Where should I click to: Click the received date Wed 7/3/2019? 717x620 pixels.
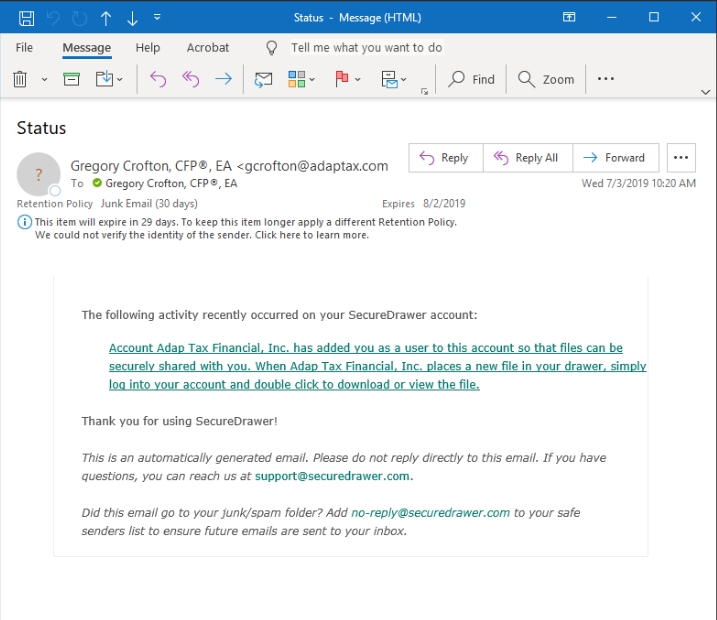click(x=638, y=183)
